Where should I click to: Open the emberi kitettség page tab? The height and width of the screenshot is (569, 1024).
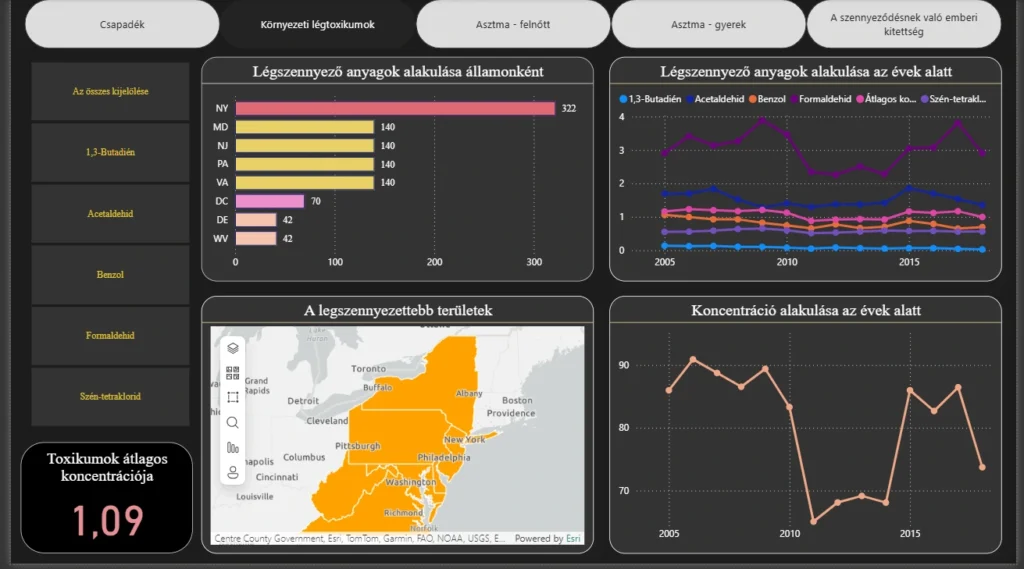pos(904,24)
